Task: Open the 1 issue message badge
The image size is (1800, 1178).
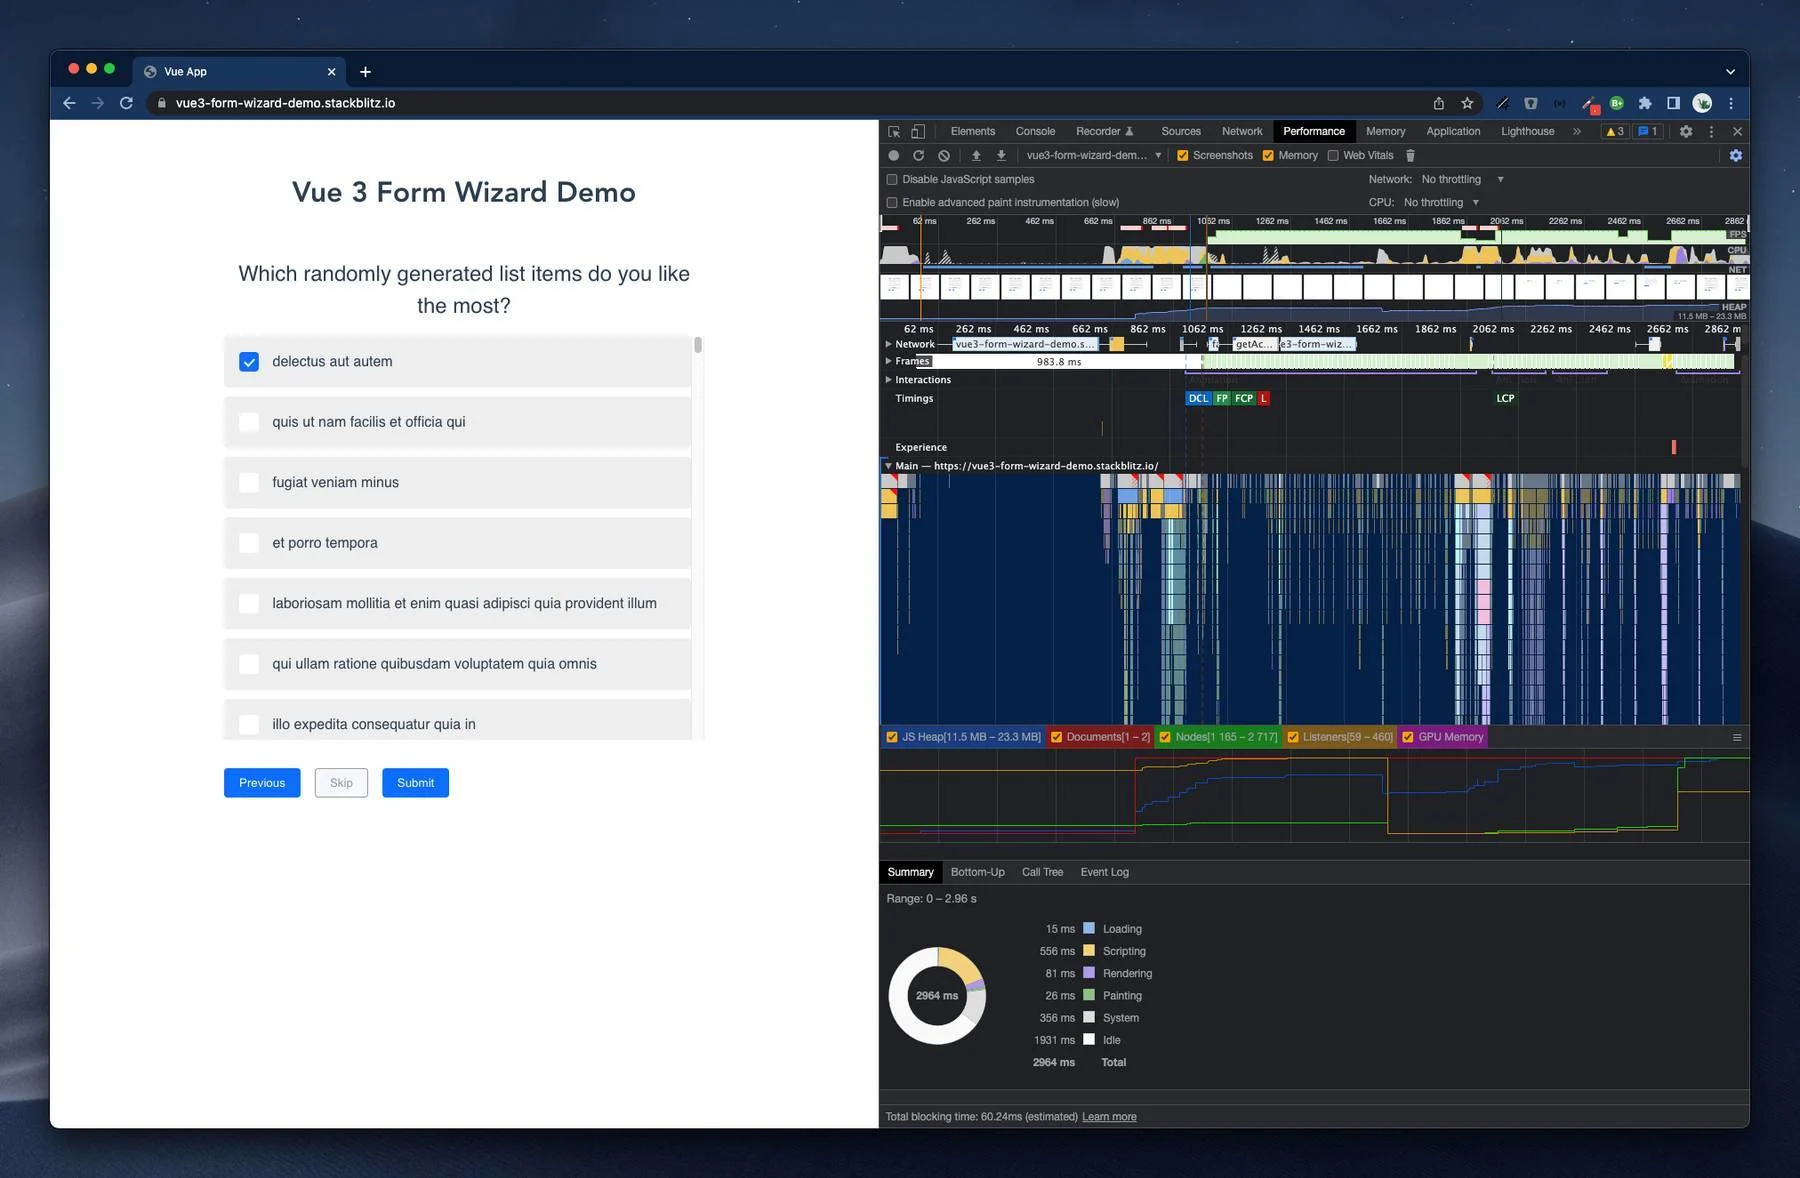Action: pos(1647,132)
